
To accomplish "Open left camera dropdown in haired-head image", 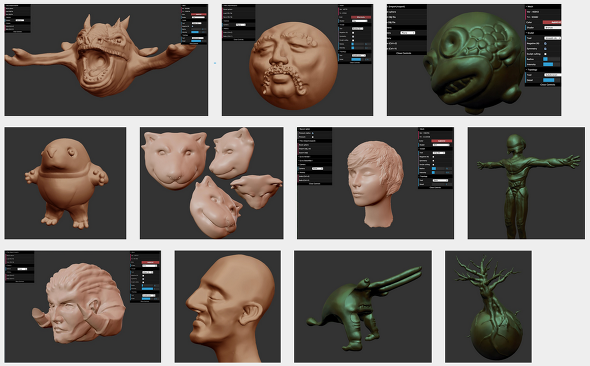I will (317, 169).
